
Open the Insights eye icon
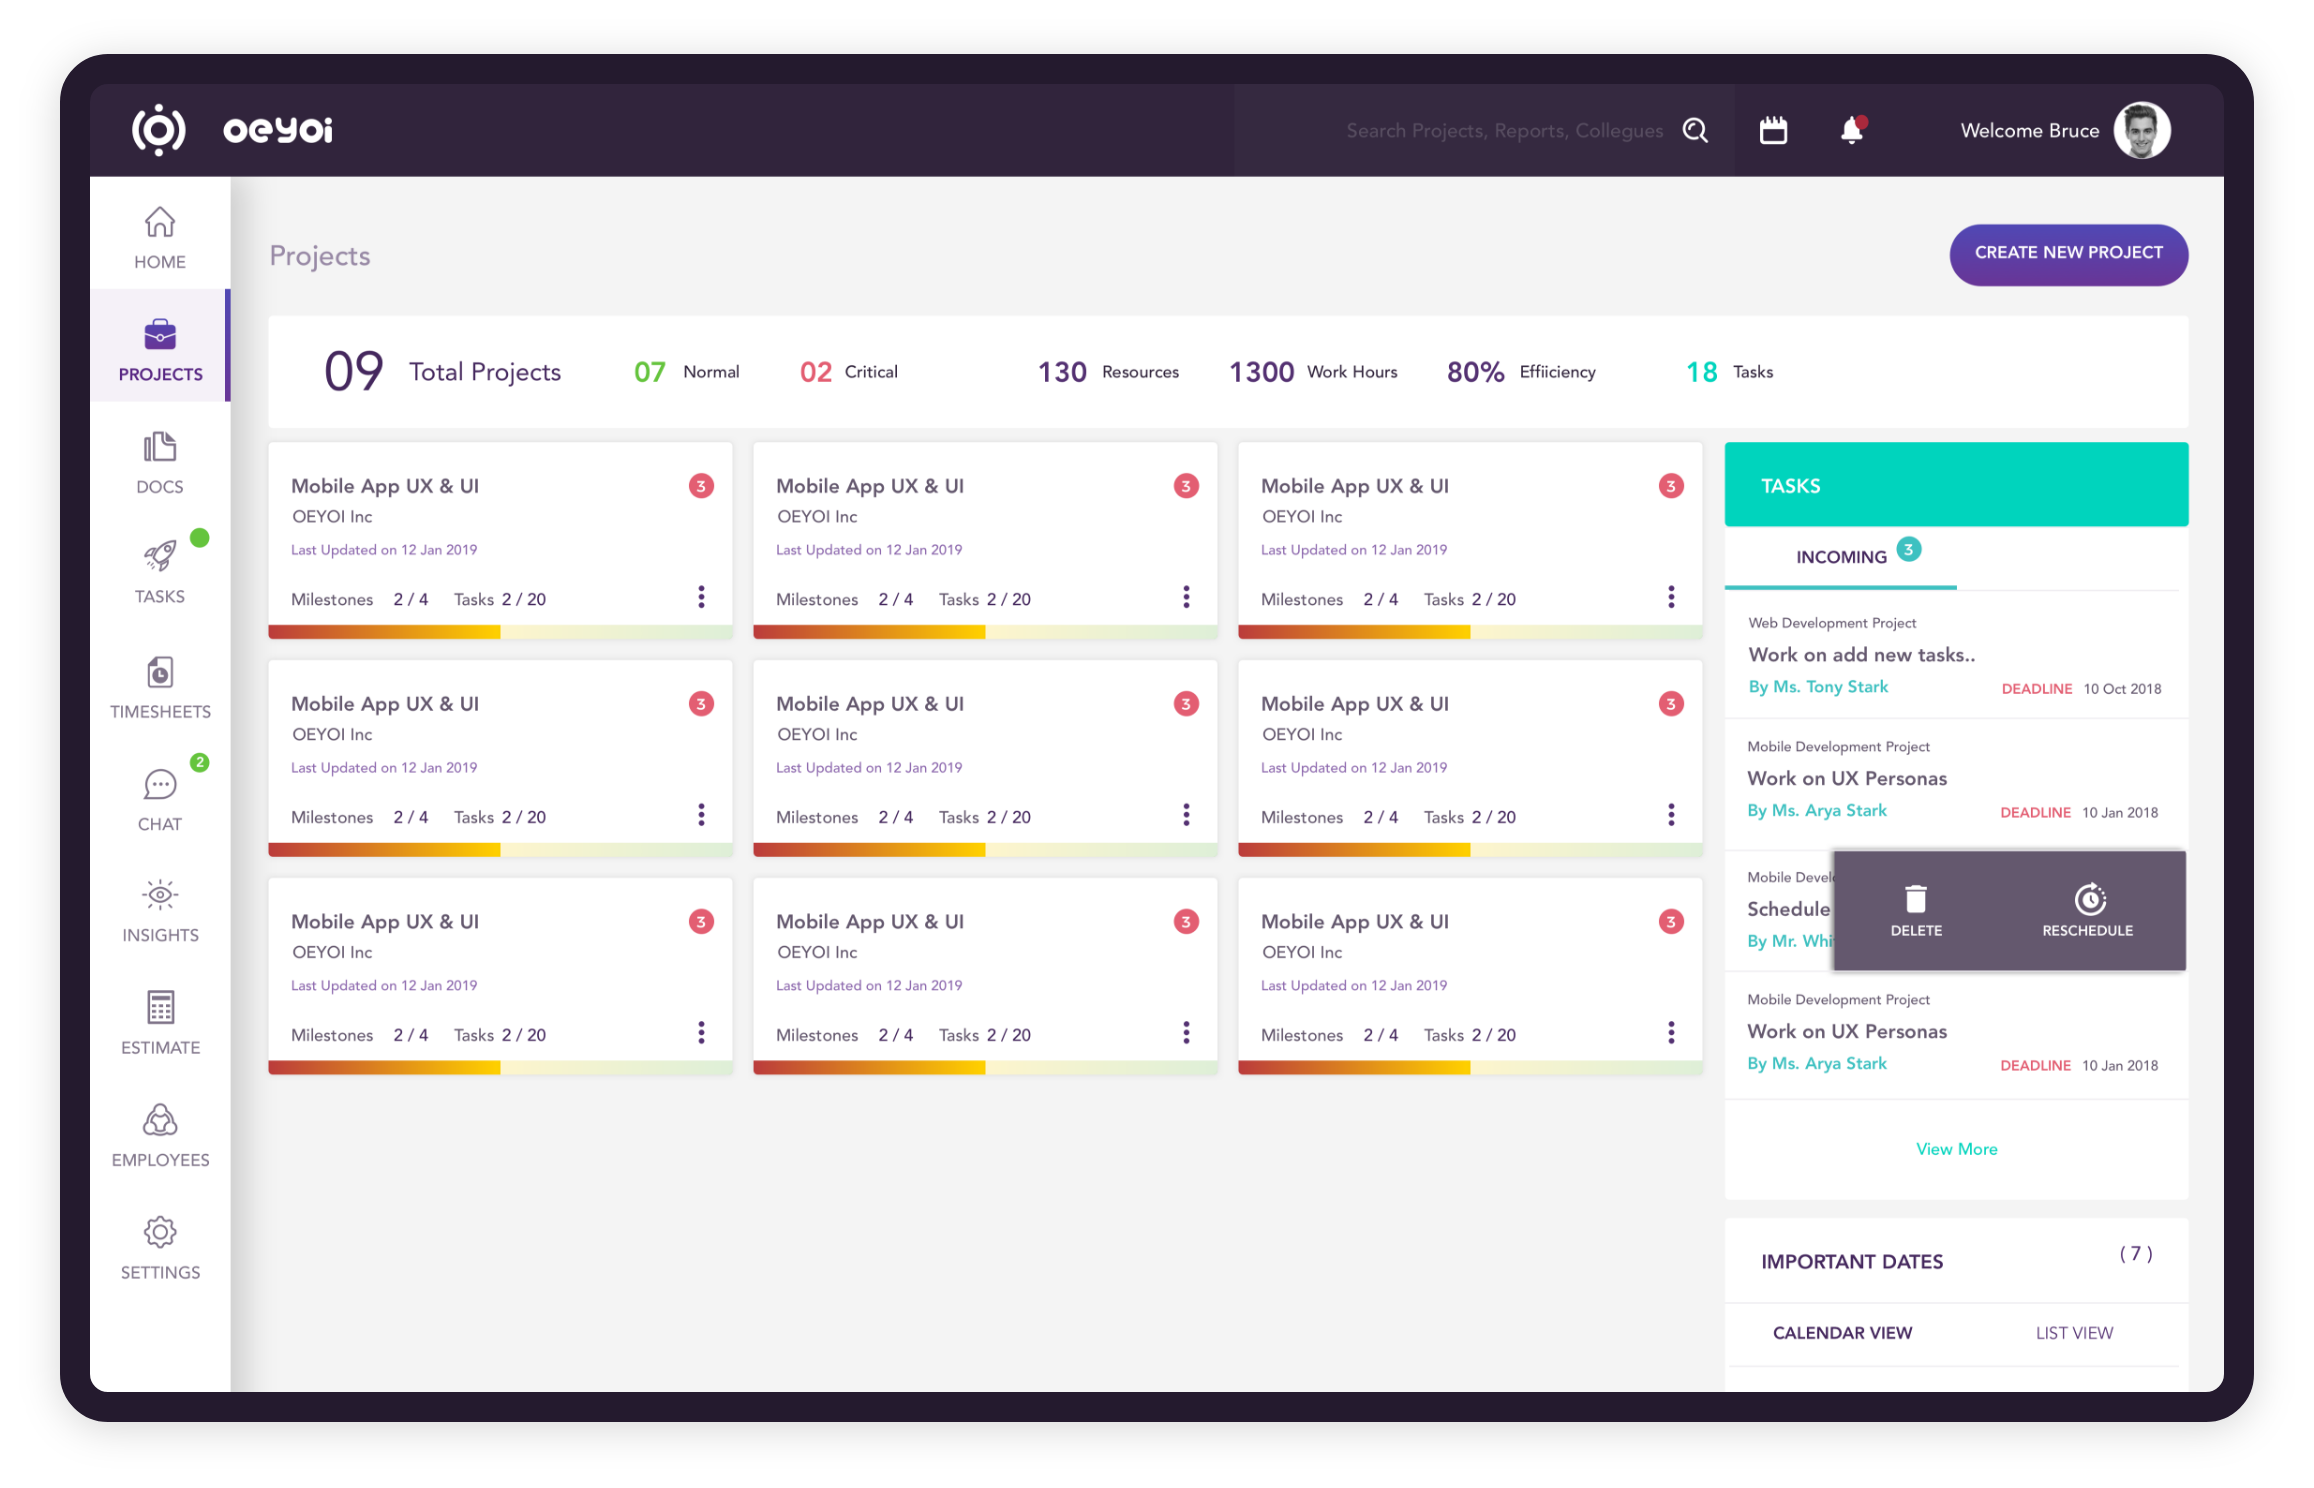click(x=160, y=895)
